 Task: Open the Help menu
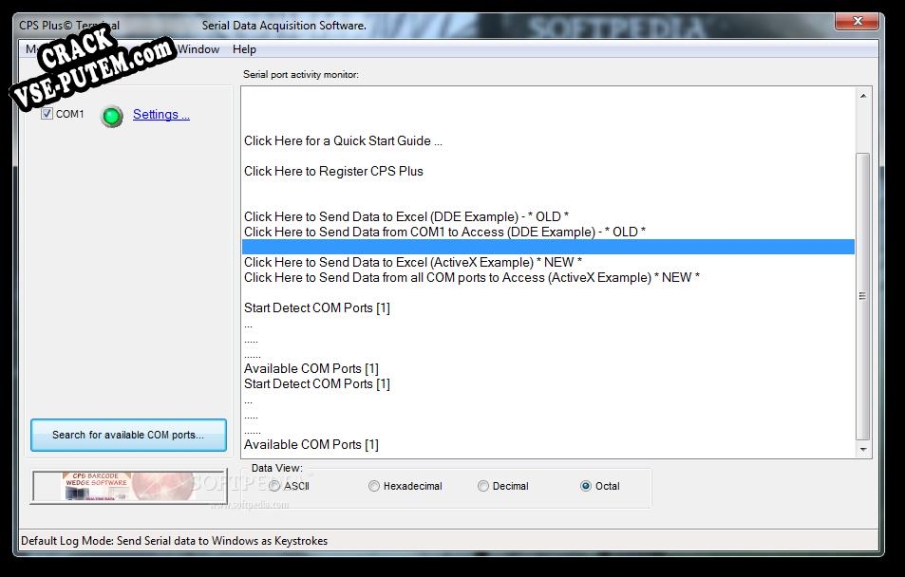point(244,50)
